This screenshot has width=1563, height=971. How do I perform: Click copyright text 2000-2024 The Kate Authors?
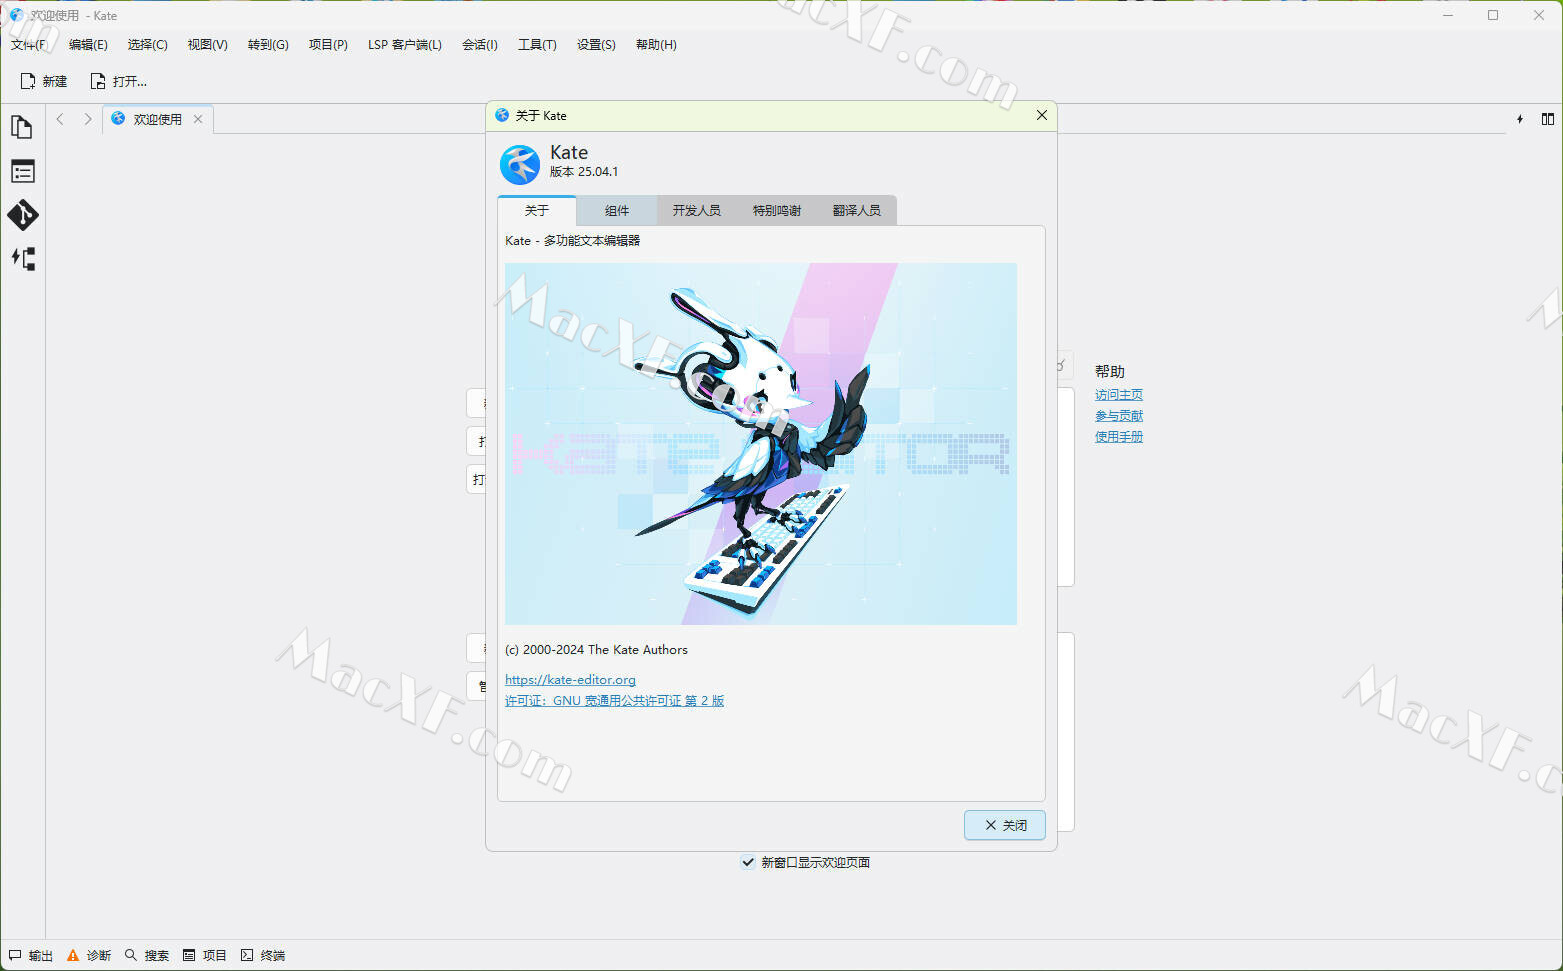[x=597, y=650]
